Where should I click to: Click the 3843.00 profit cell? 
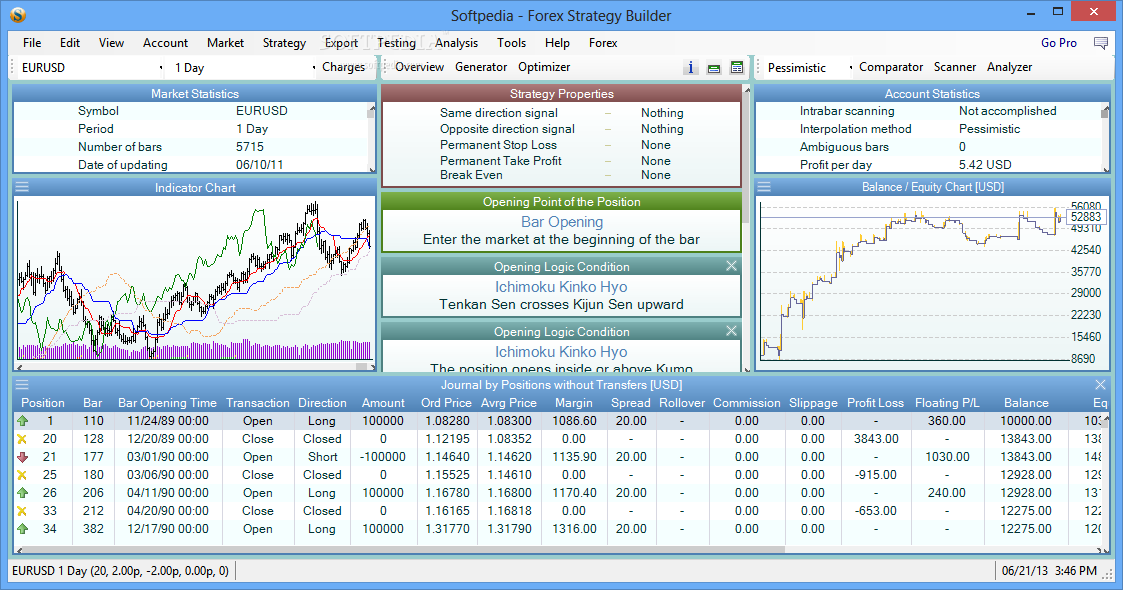[875, 439]
